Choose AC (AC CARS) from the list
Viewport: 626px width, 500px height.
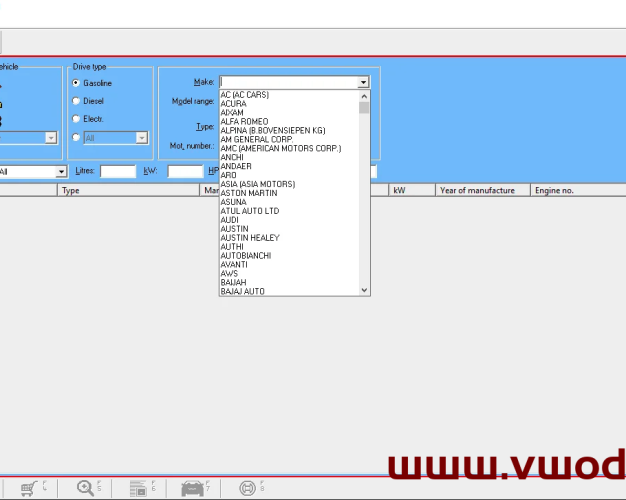[289, 95]
